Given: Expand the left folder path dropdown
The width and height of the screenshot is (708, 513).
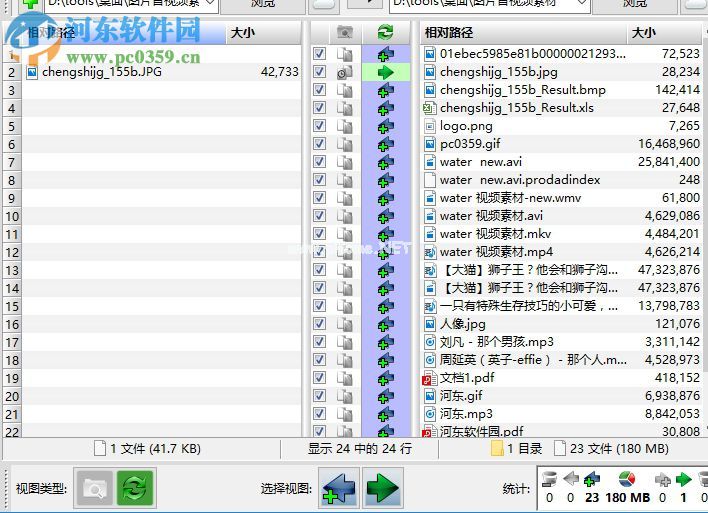Looking at the screenshot, I should (x=210, y=4).
